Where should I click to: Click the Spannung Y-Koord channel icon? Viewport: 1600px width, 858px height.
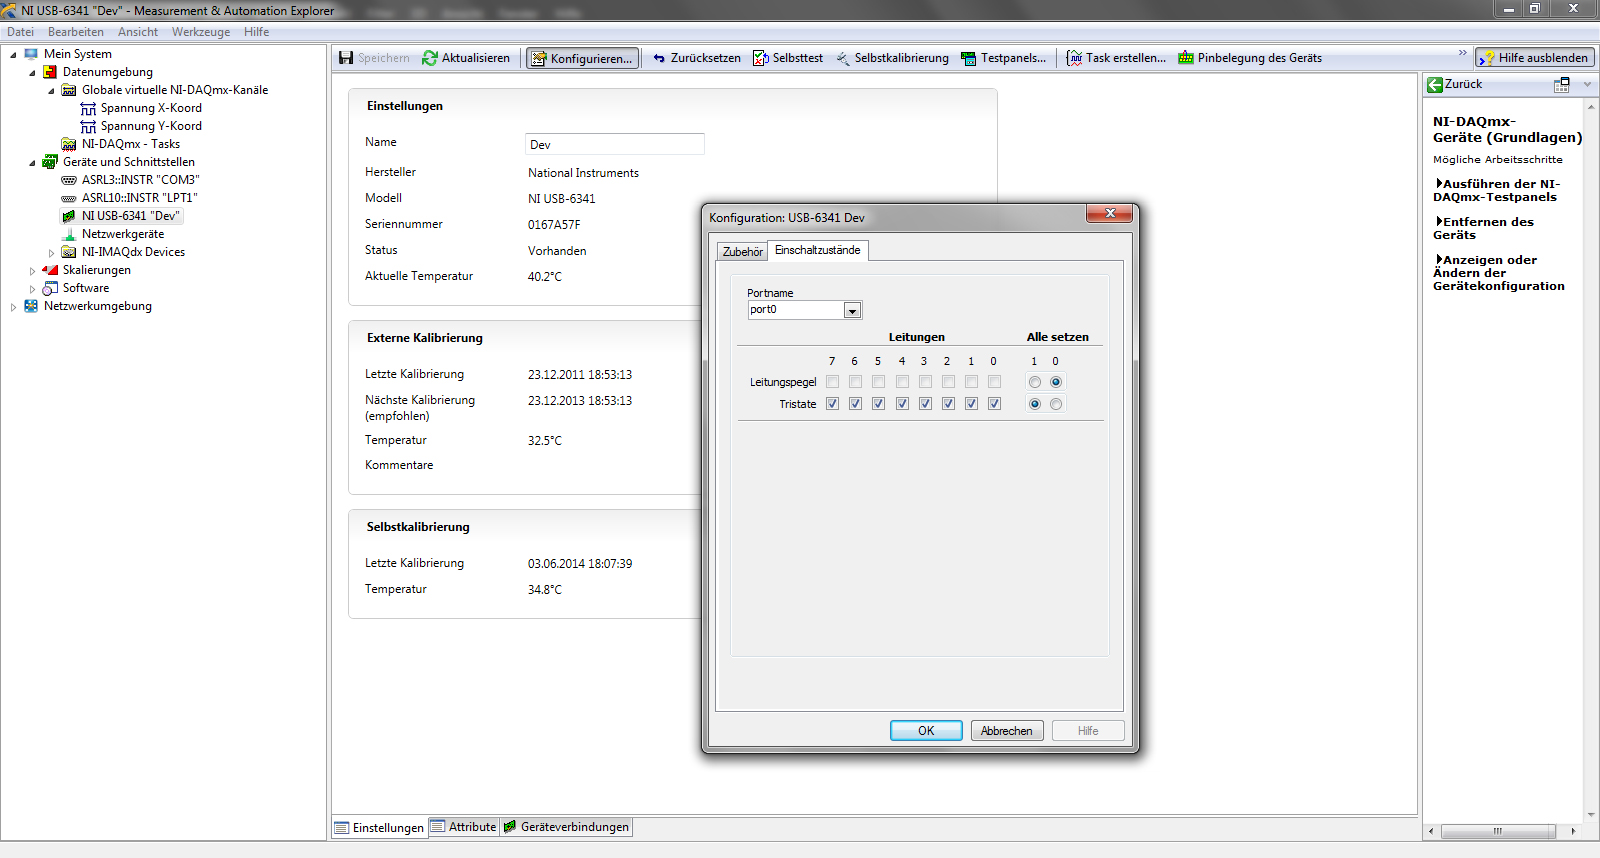88,126
